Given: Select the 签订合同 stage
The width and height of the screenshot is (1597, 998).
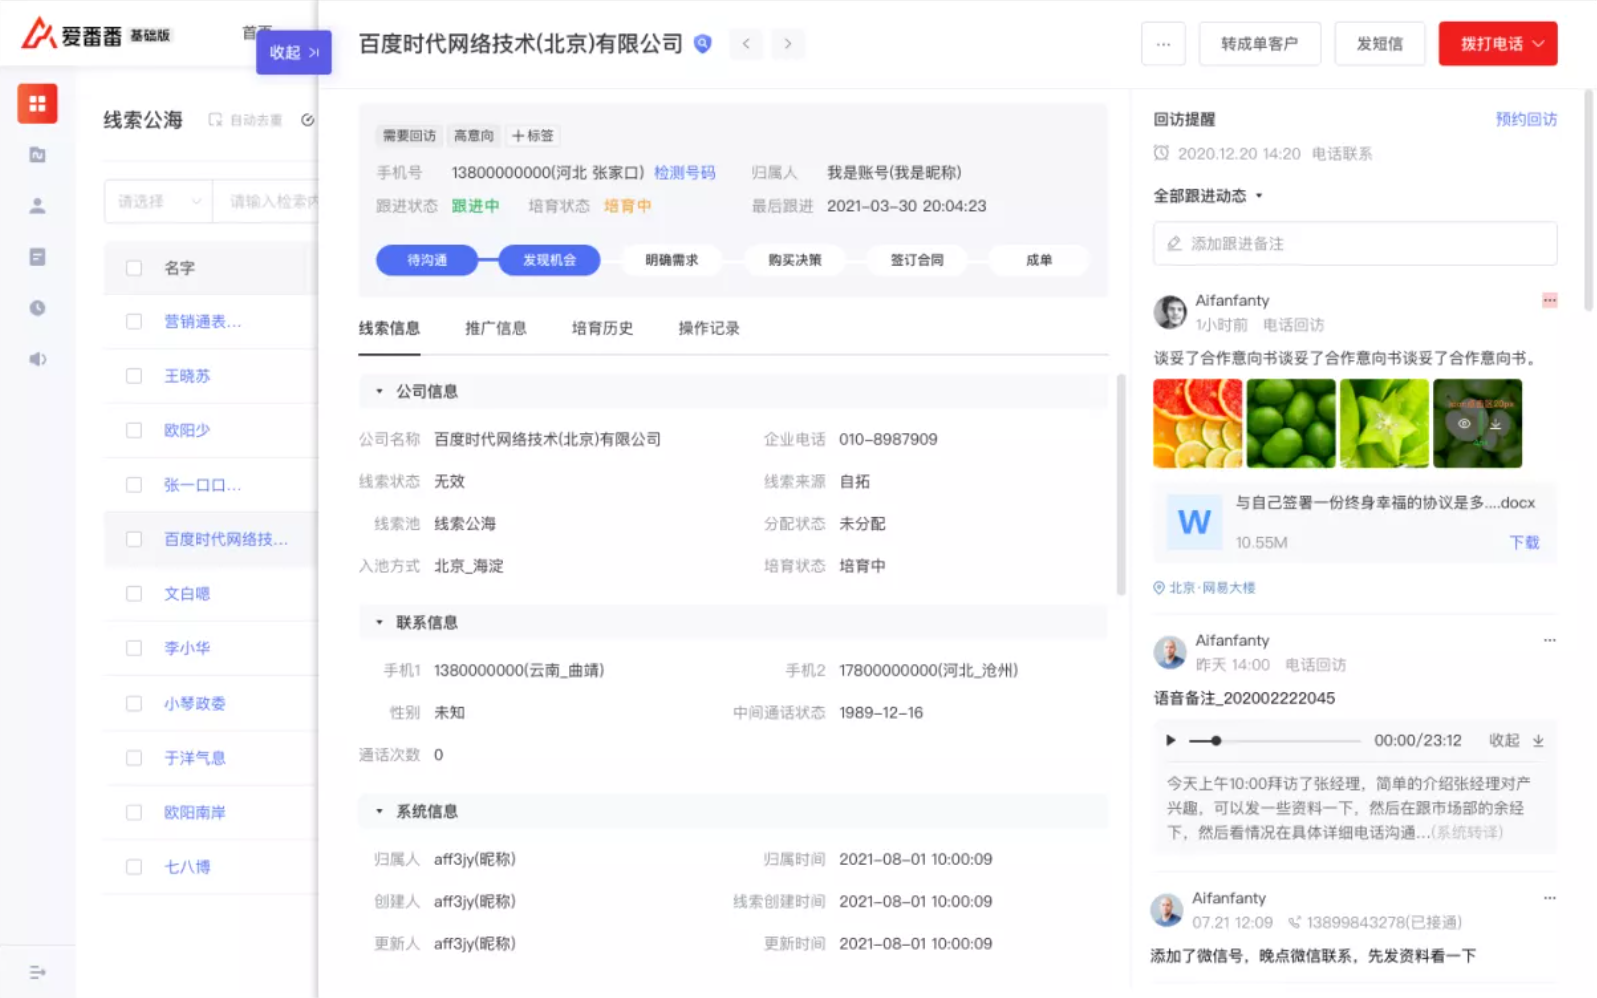Looking at the screenshot, I should (x=917, y=260).
